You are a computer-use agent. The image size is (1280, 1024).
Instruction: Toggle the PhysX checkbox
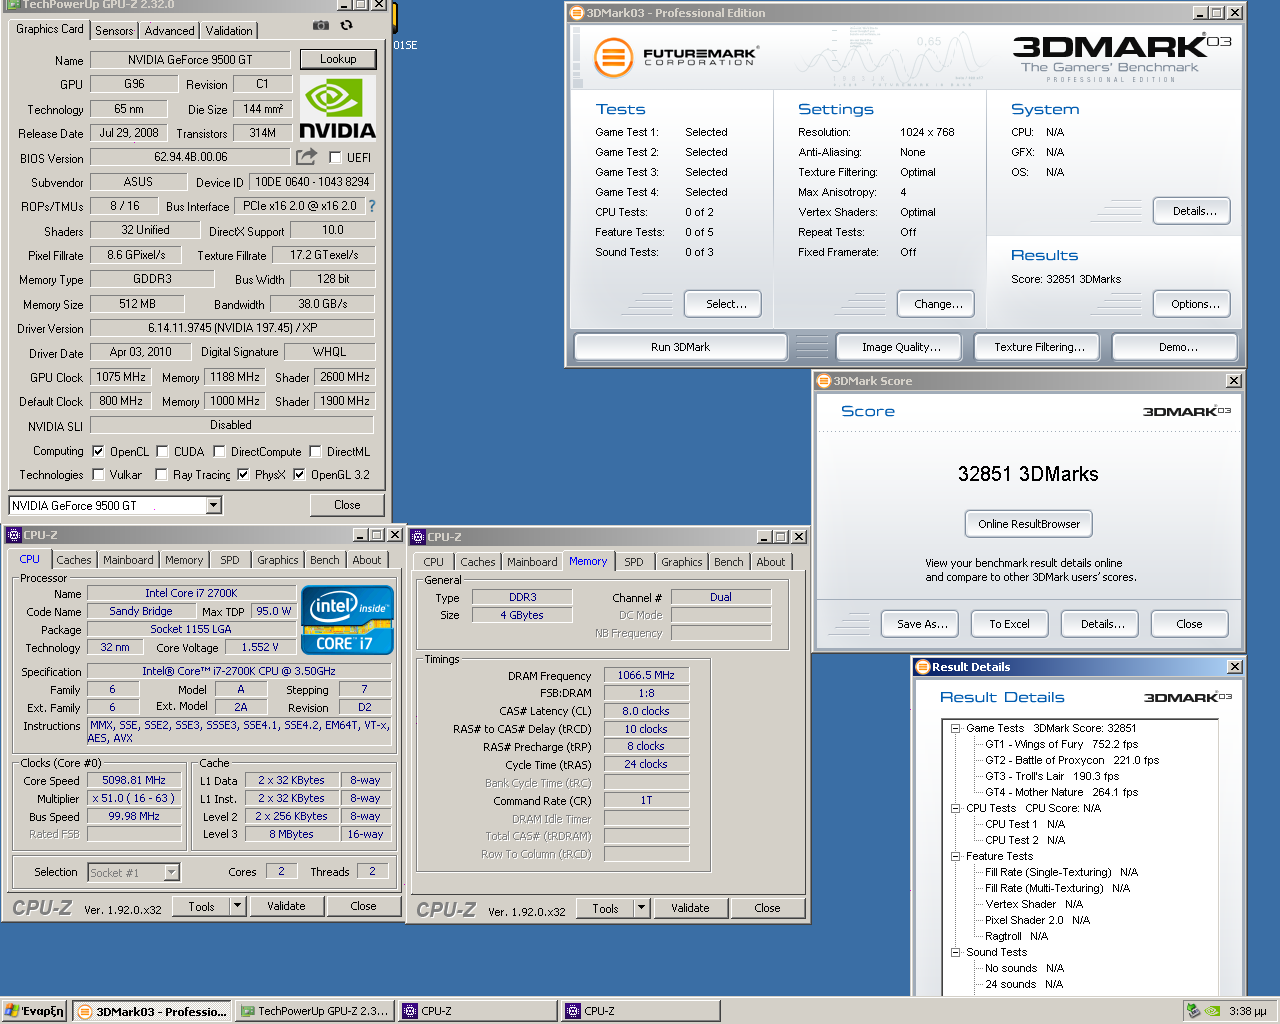(243, 475)
